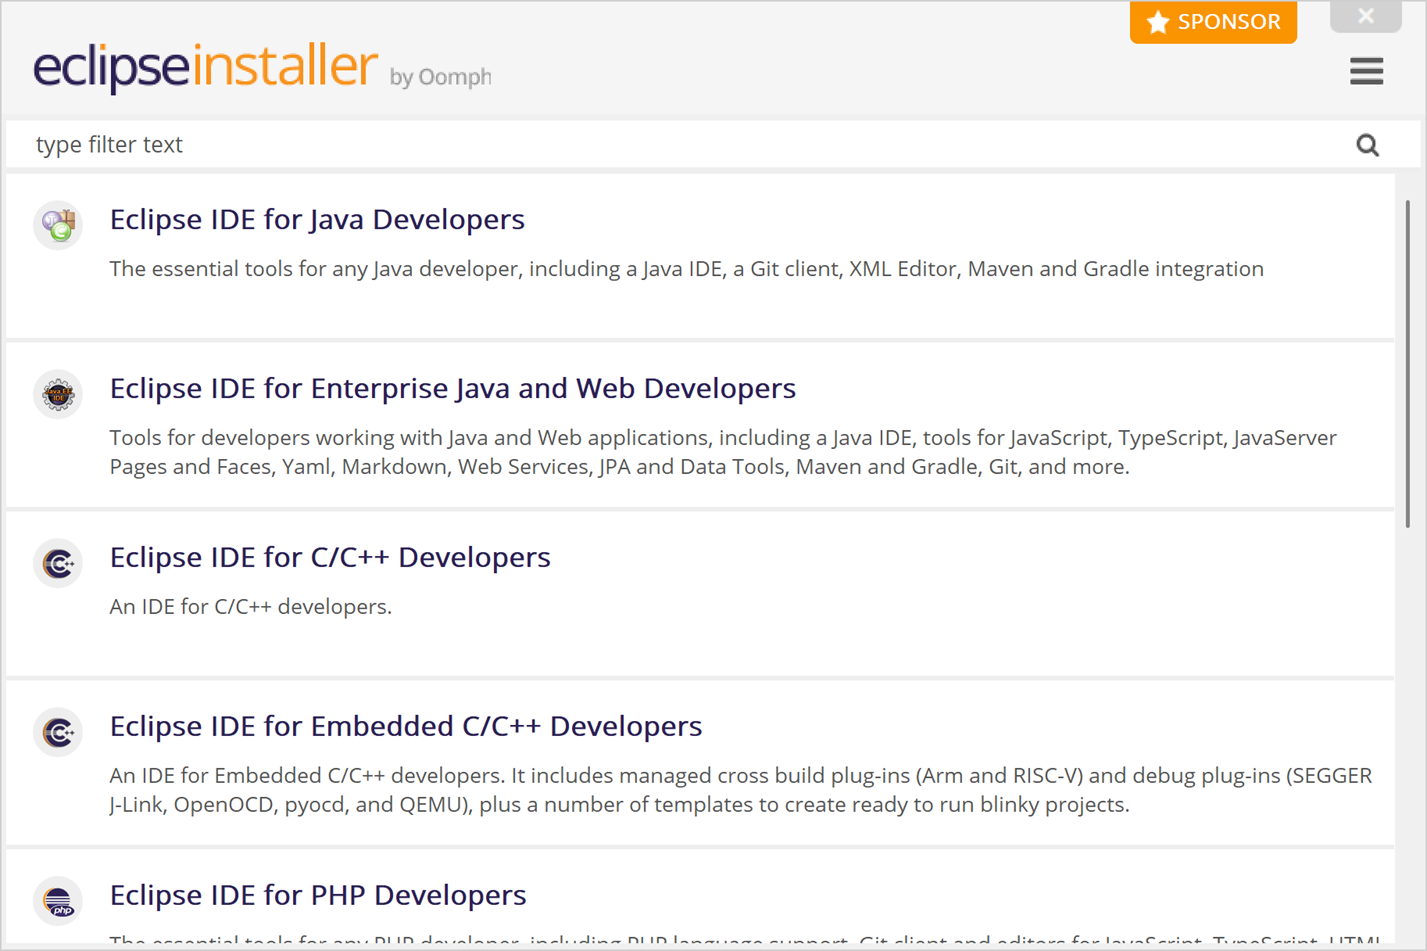Open the hamburger menu
1427x951 pixels.
[1366, 71]
